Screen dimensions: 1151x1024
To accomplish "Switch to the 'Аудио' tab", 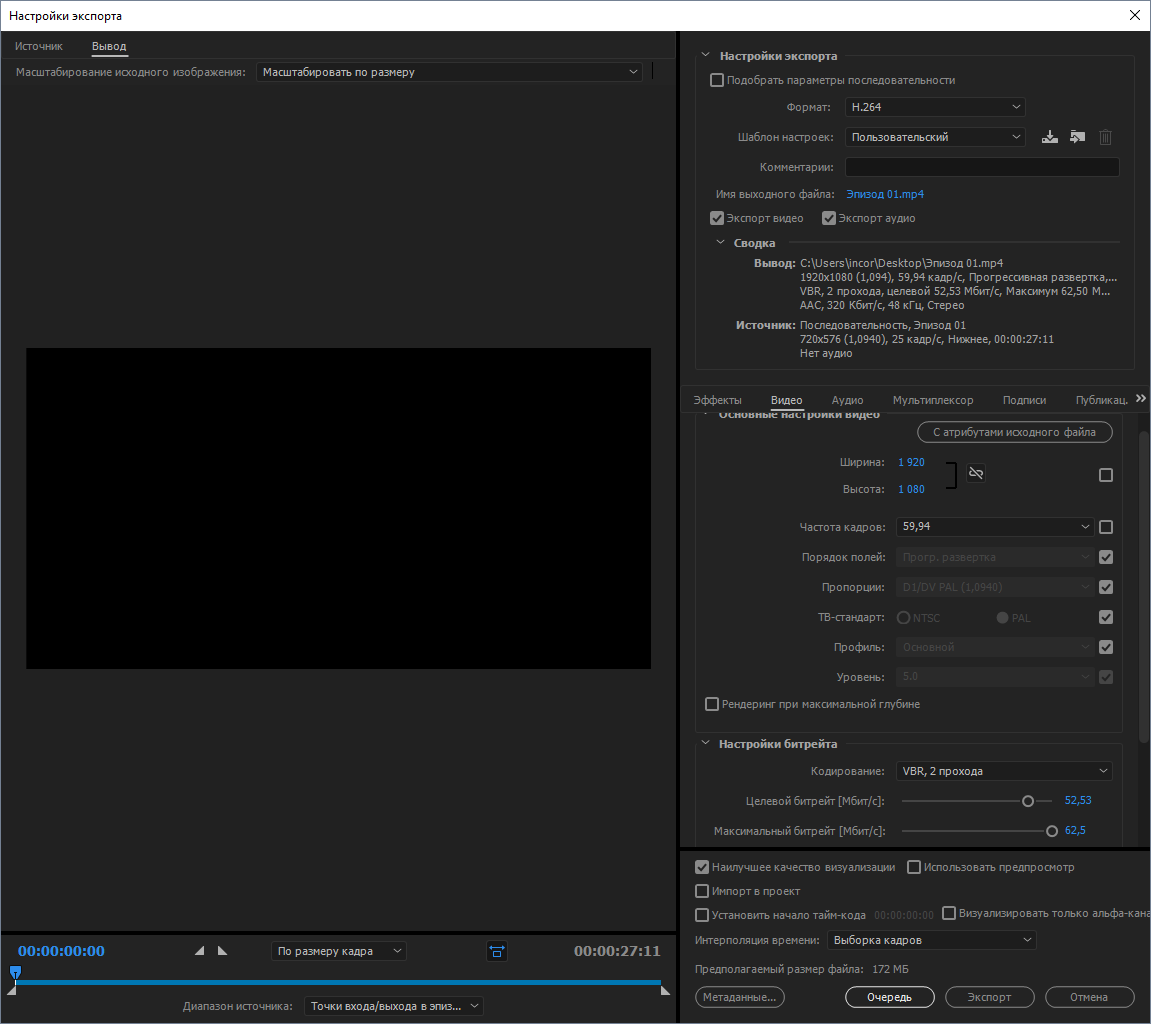I will point(847,400).
